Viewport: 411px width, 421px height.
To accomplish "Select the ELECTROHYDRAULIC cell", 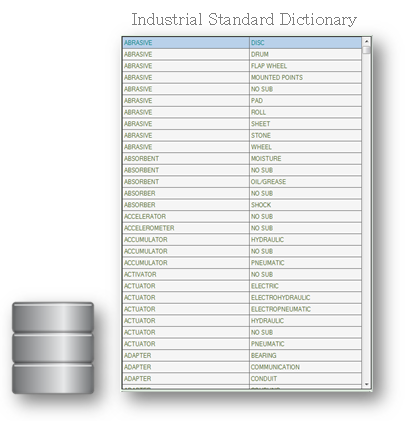I will pos(305,298).
